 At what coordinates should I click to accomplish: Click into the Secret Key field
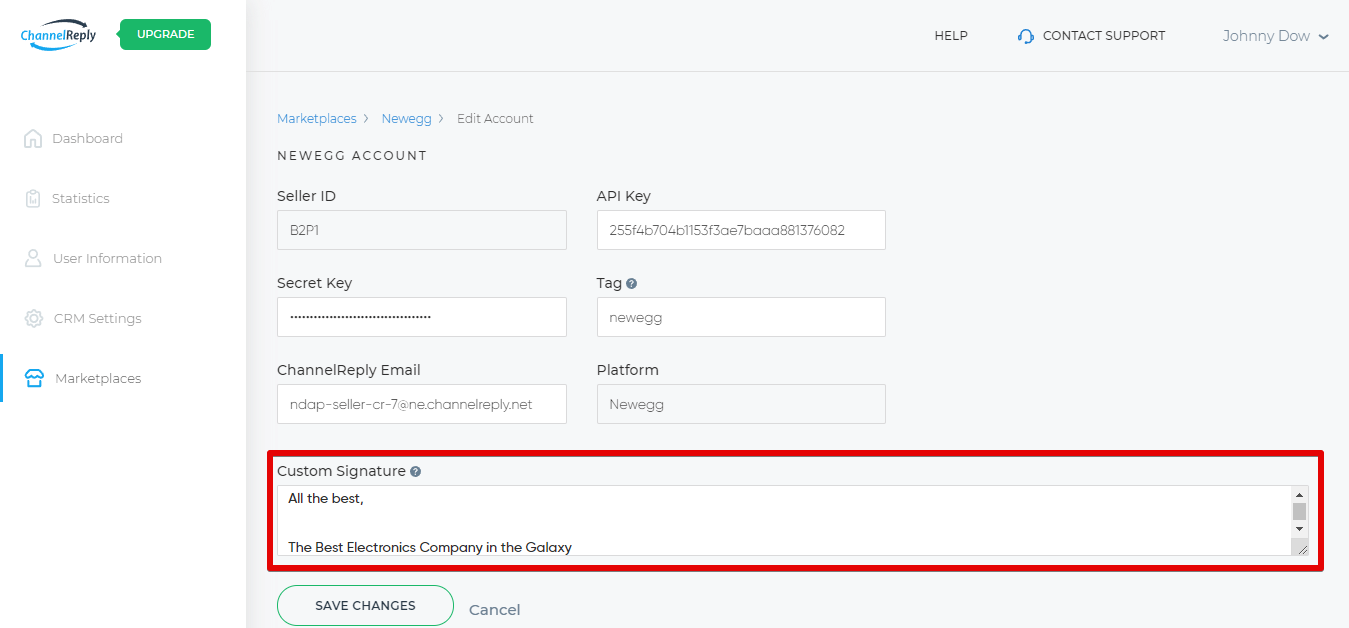click(x=421, y=317)
